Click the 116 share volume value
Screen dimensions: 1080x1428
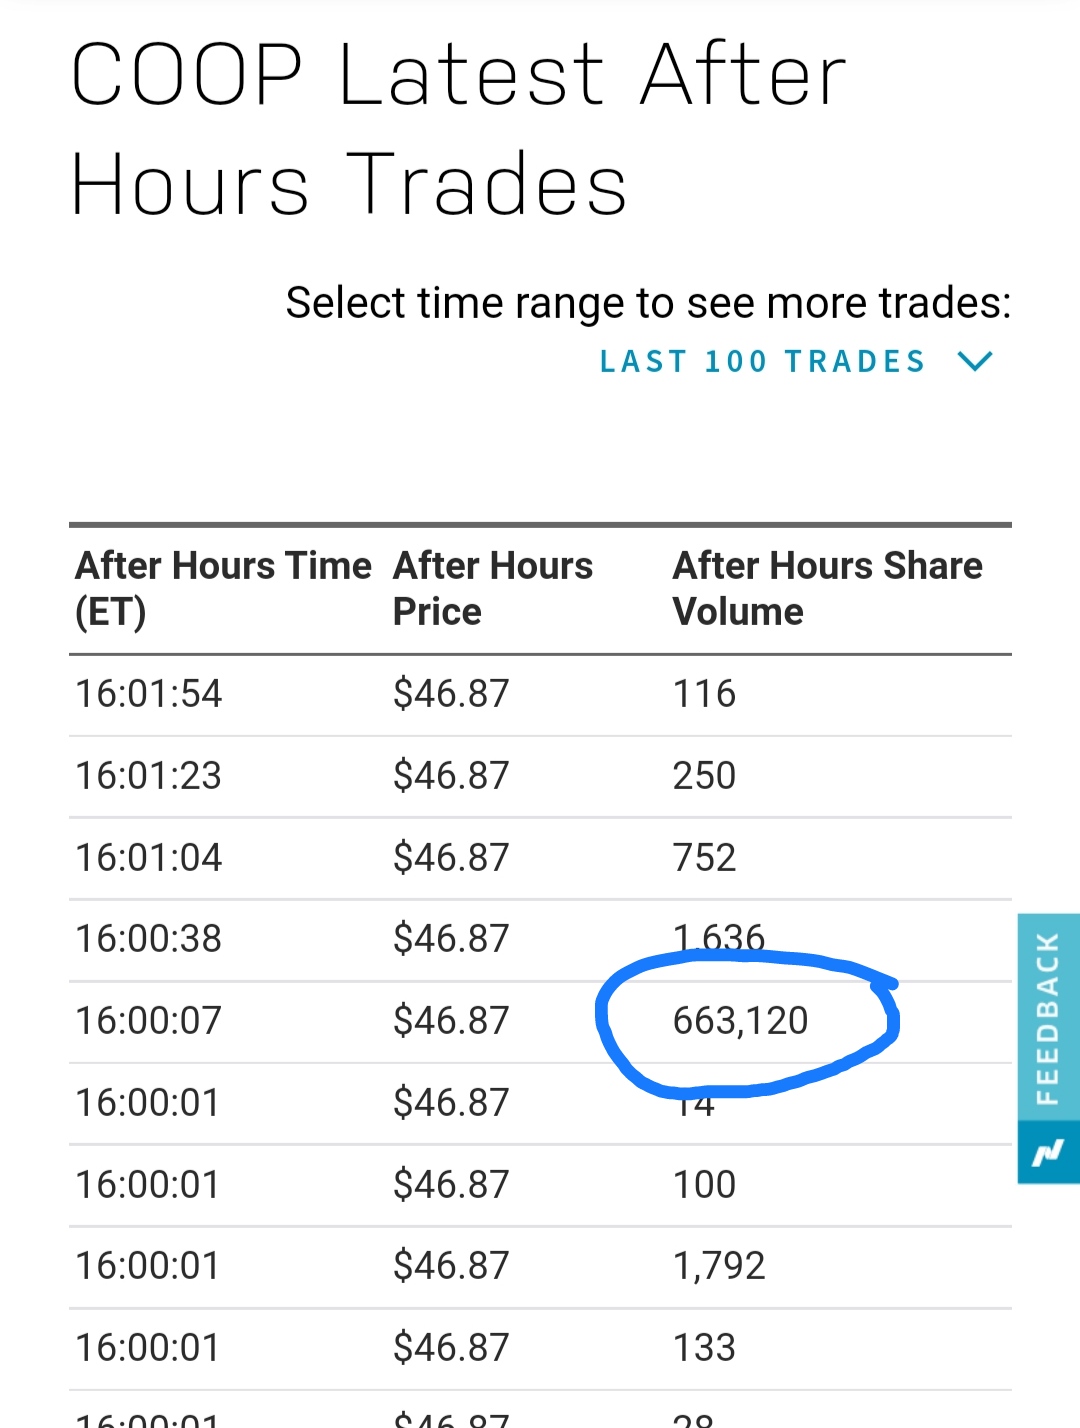pyautogui.click(x=704, y=694)
